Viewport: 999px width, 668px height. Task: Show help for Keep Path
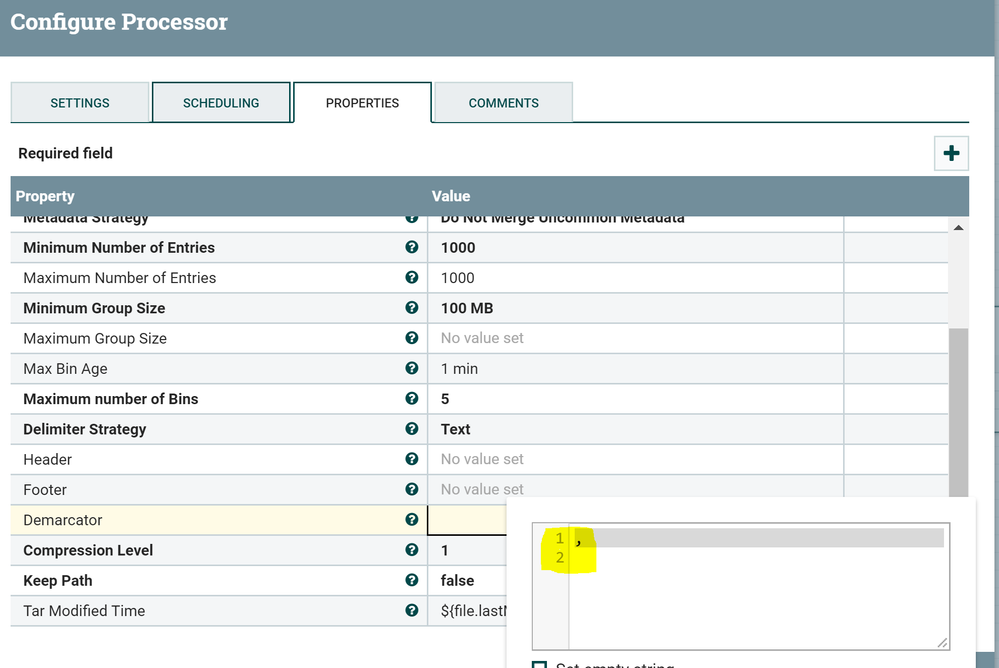pyautogui.click(x=412, y=580)
